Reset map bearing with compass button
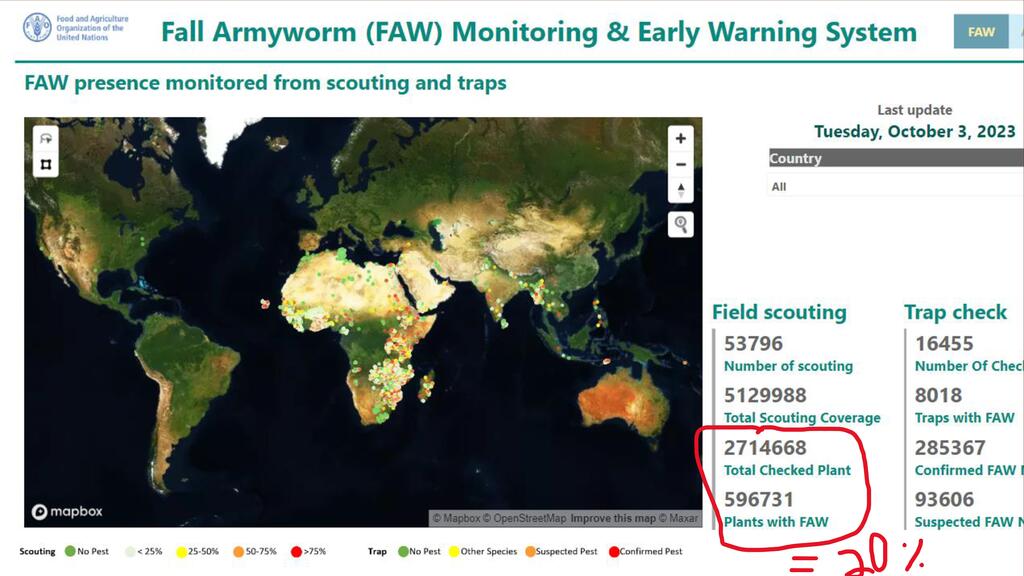The width and height of the screenshot is (1024, 576). [681, 190]
